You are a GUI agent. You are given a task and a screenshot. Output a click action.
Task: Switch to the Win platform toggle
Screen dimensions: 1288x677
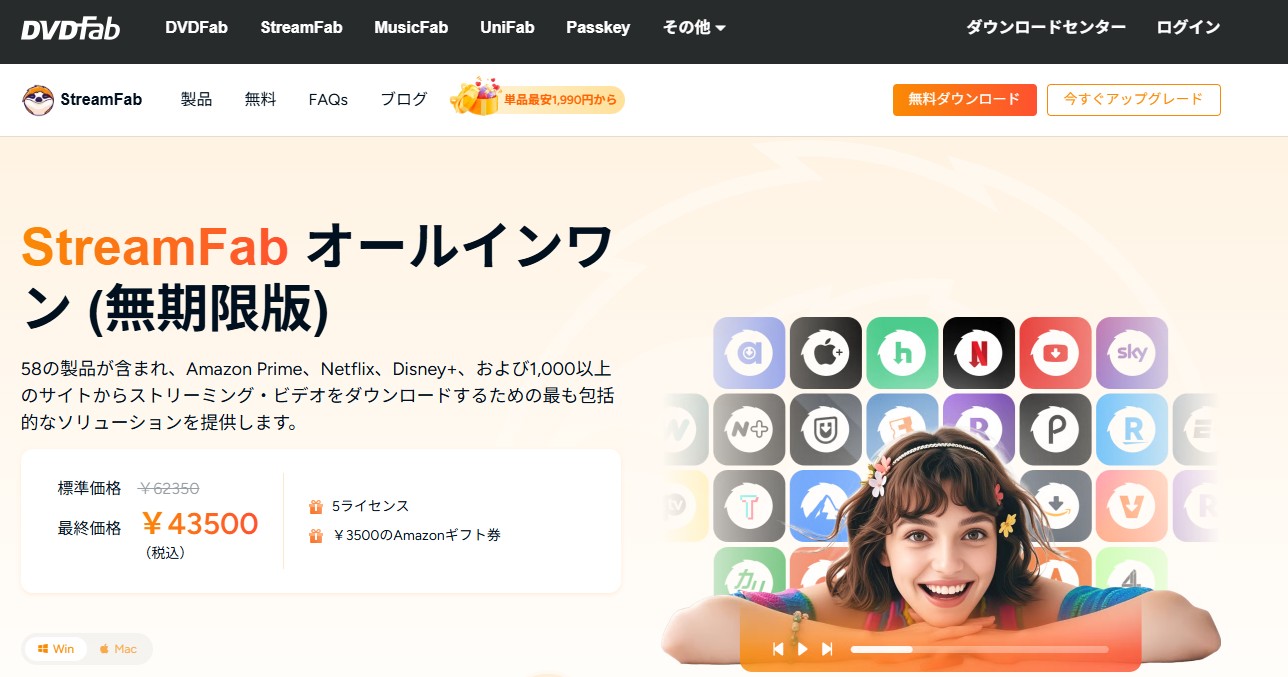point(56,649)
